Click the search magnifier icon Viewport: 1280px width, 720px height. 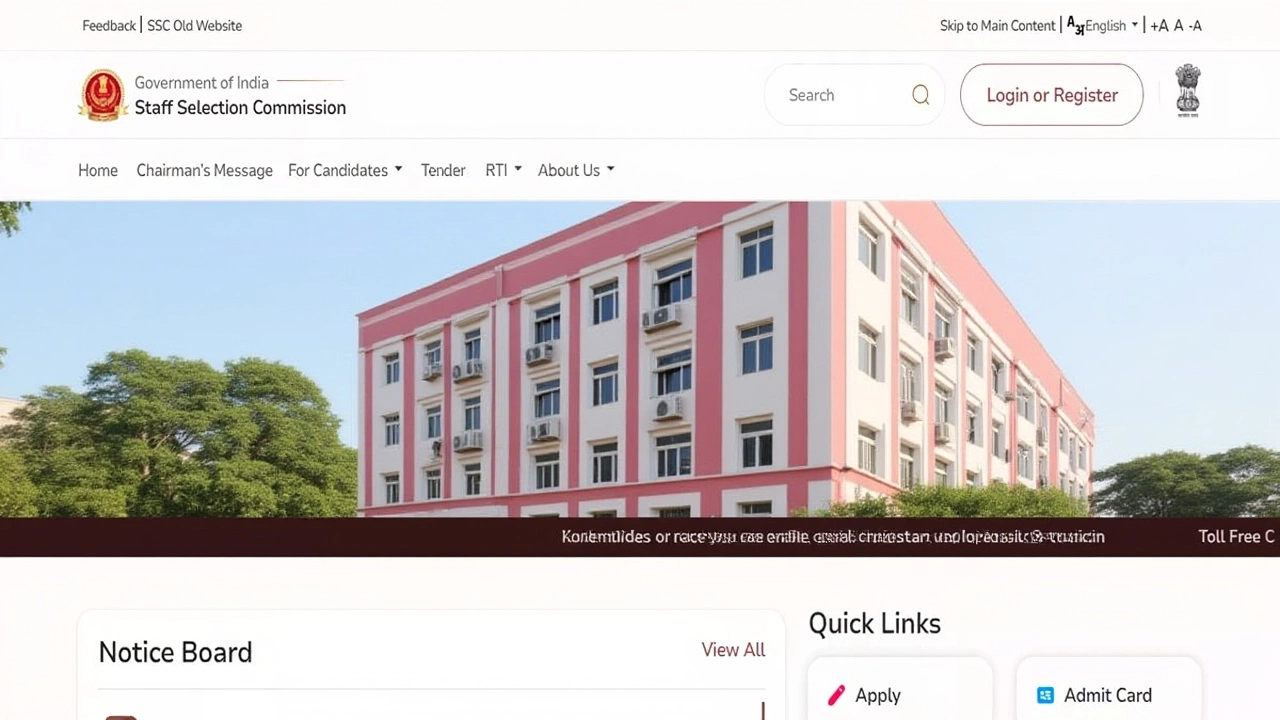click(921, 95)
